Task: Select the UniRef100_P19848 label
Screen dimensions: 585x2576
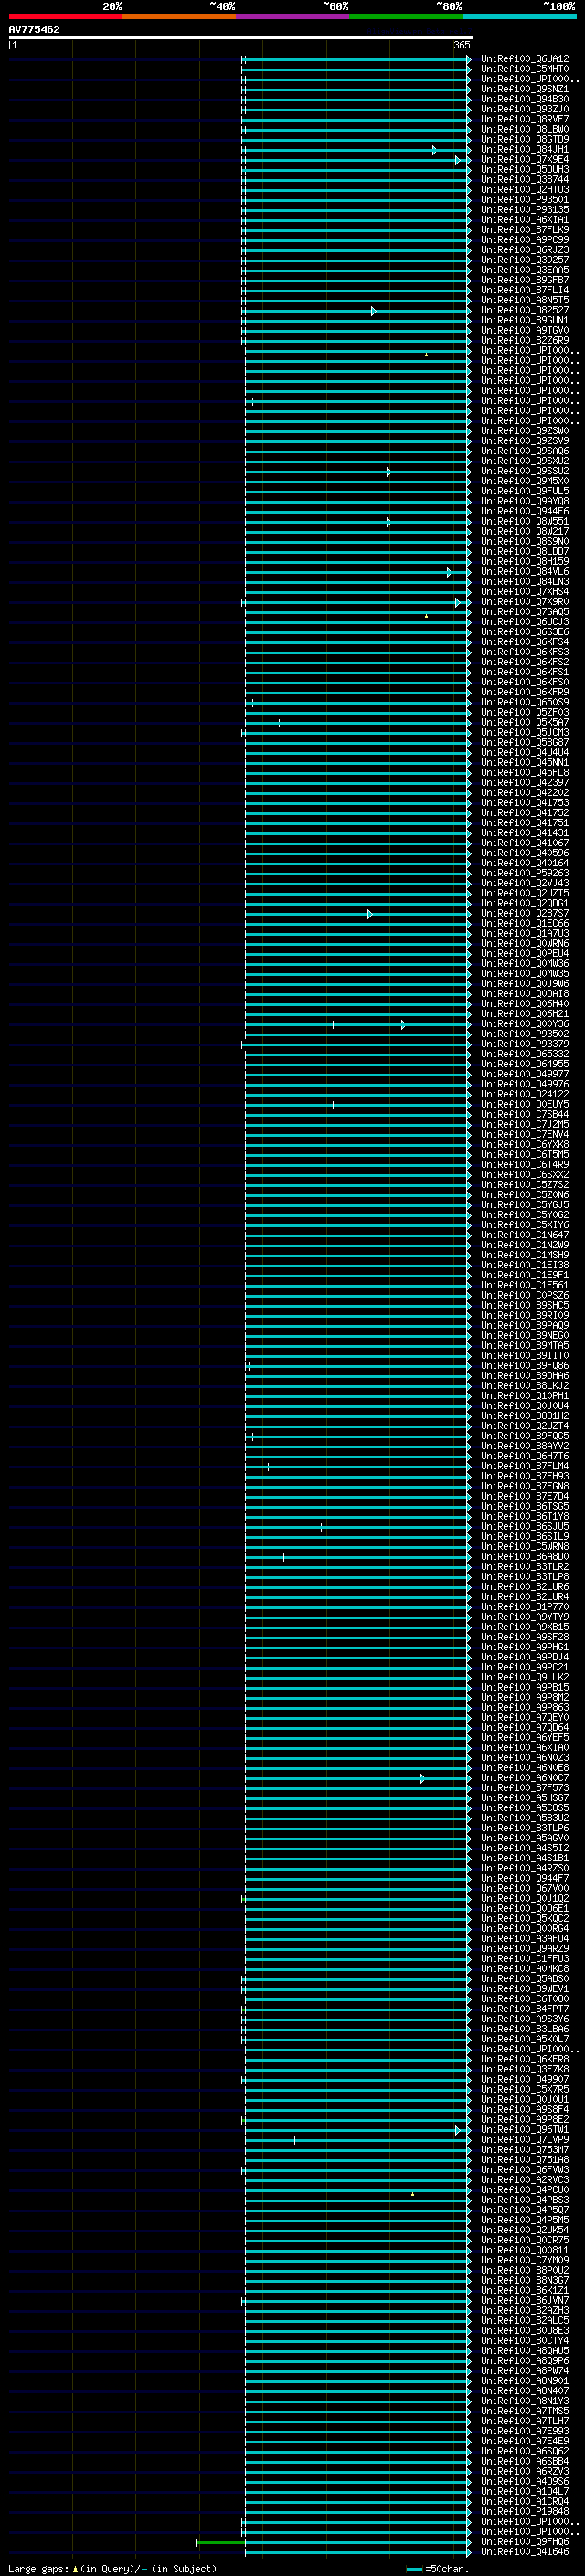Action: [x=525, y=2511]
